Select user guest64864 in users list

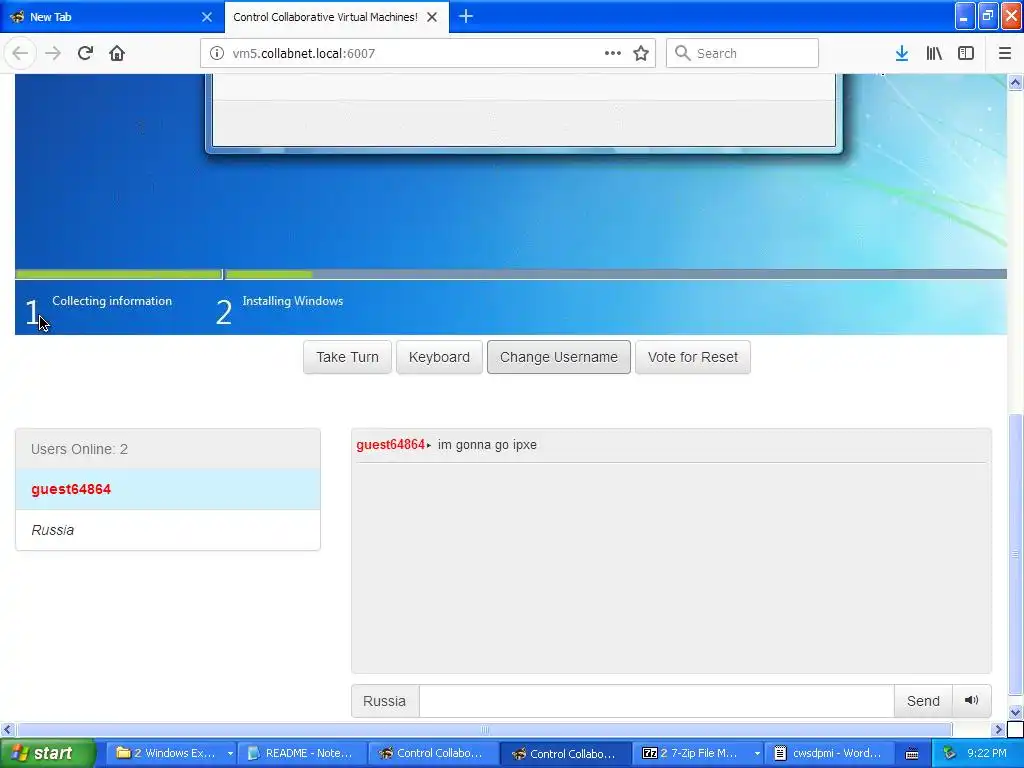[x=168, y=489]
